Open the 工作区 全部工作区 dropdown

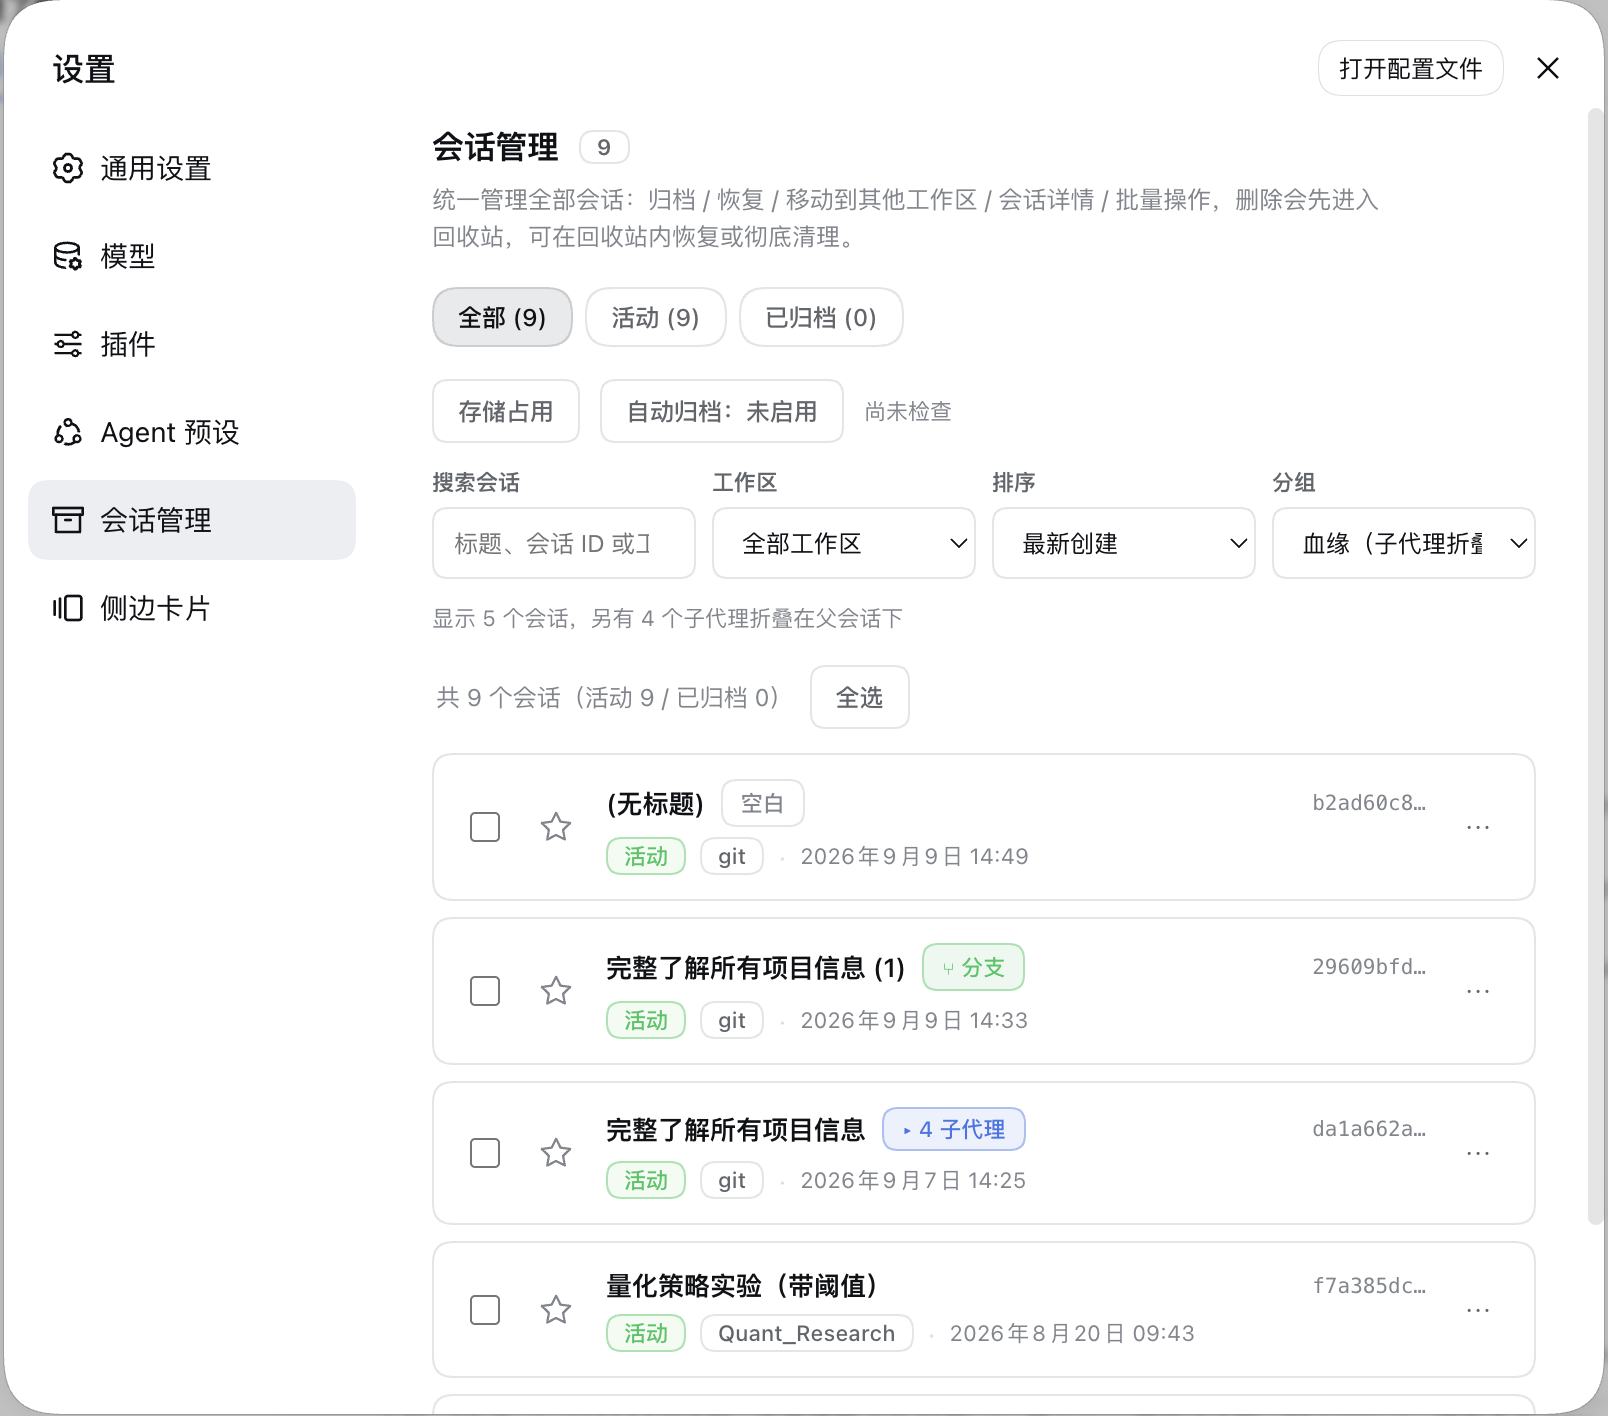pyautogui.click(x=844, y=543)
